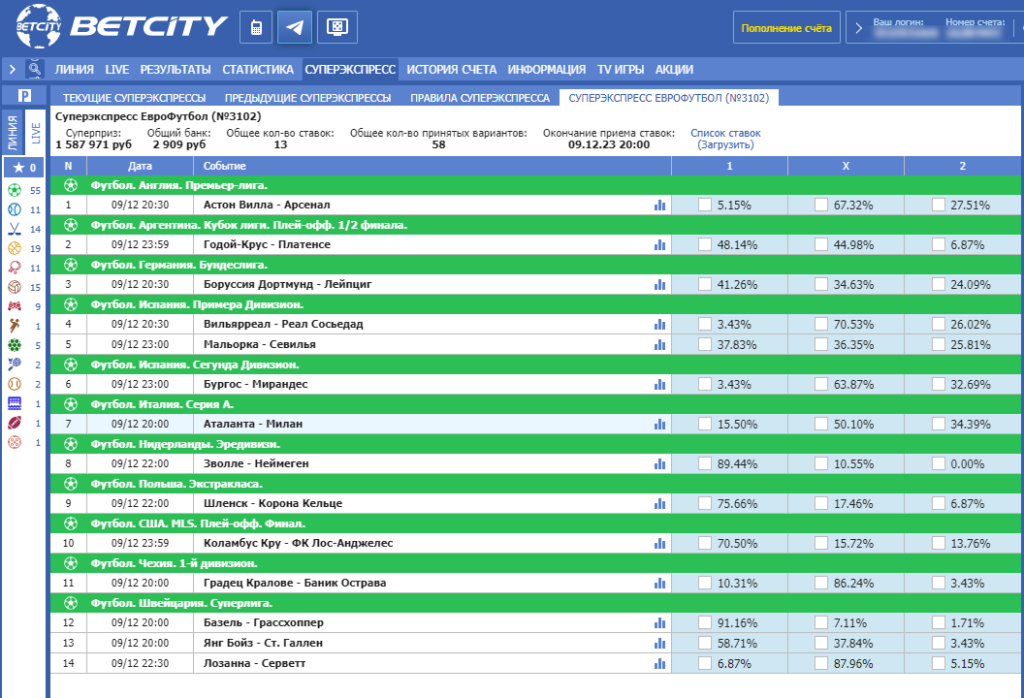Open История счета menu
Viewport: 1024px width, 698px height.
tap(451, 69)
